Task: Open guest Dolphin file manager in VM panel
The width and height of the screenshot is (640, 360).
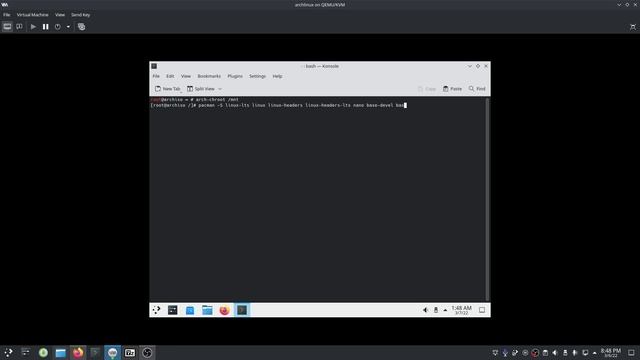Action: (207, 310)
